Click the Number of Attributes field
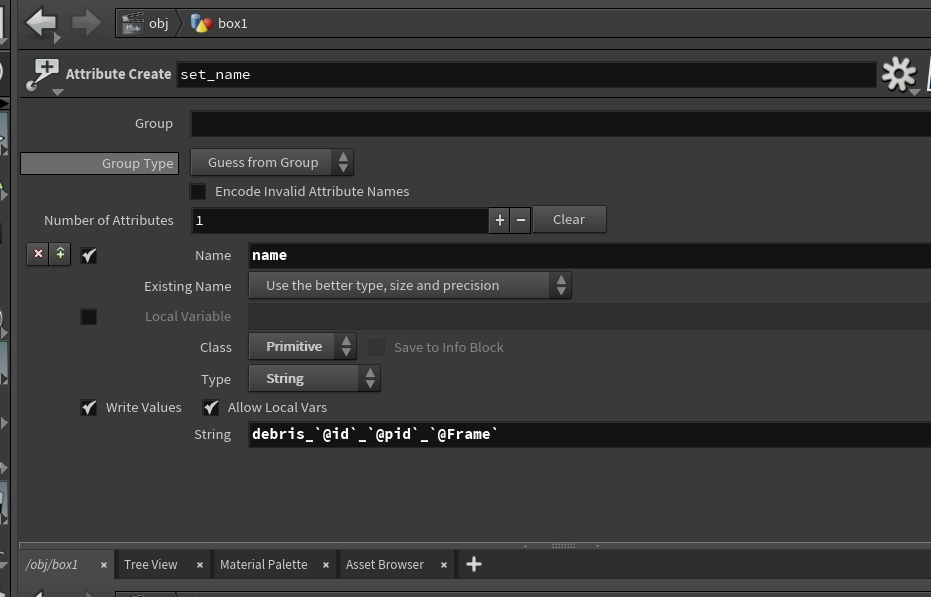 (340, 220)
